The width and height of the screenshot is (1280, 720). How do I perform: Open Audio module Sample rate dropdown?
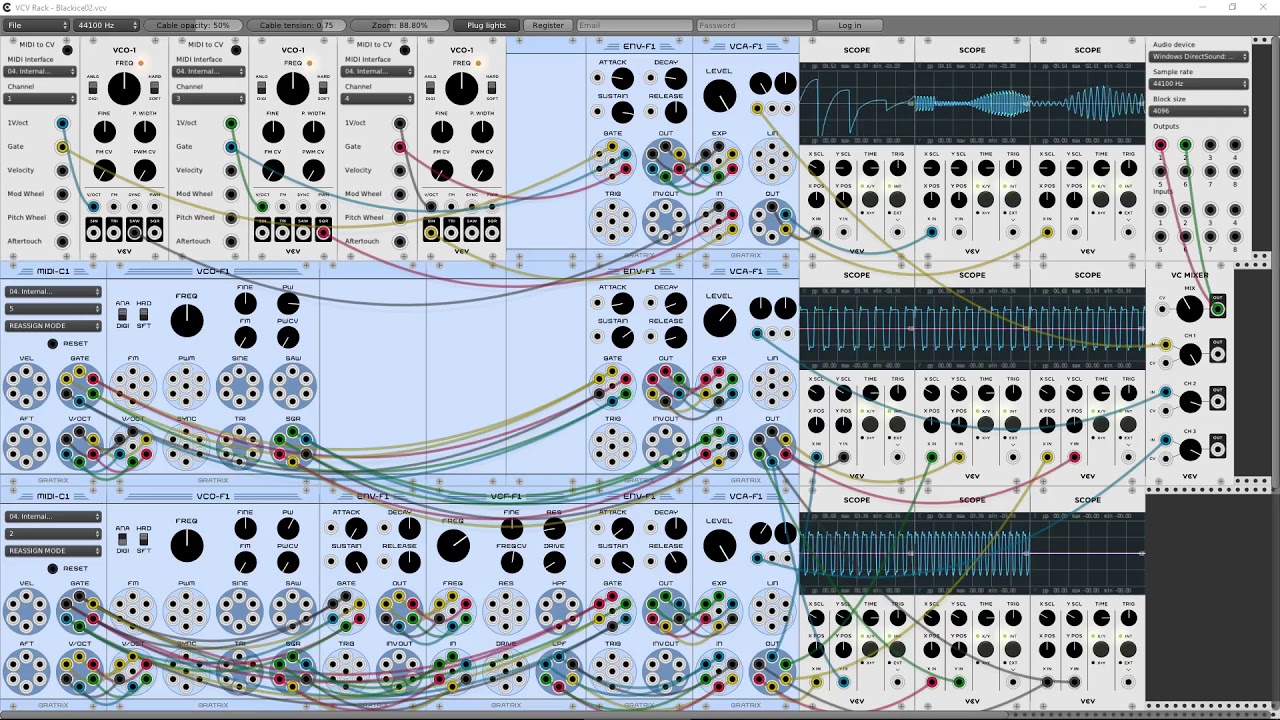(x=1200, y=84)
